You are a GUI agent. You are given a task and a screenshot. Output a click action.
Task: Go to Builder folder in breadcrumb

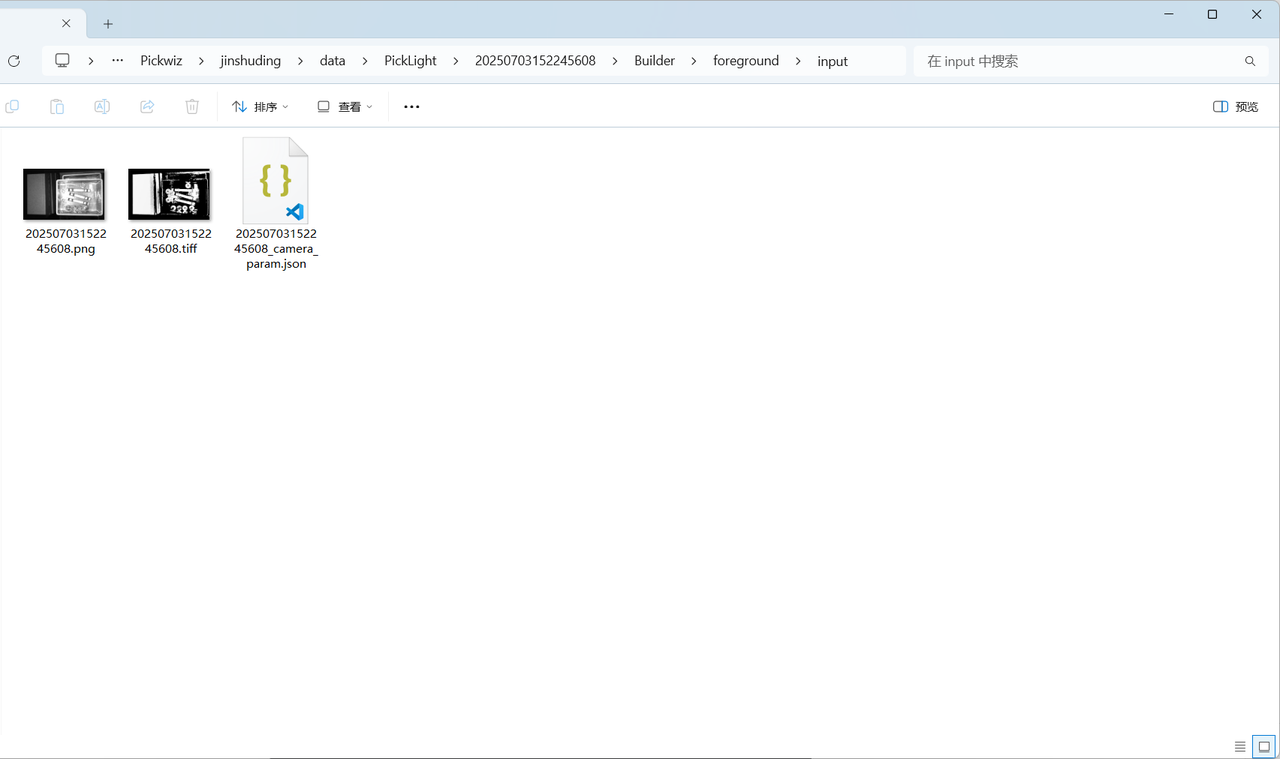pyautogui.click(x=654, y=61)
